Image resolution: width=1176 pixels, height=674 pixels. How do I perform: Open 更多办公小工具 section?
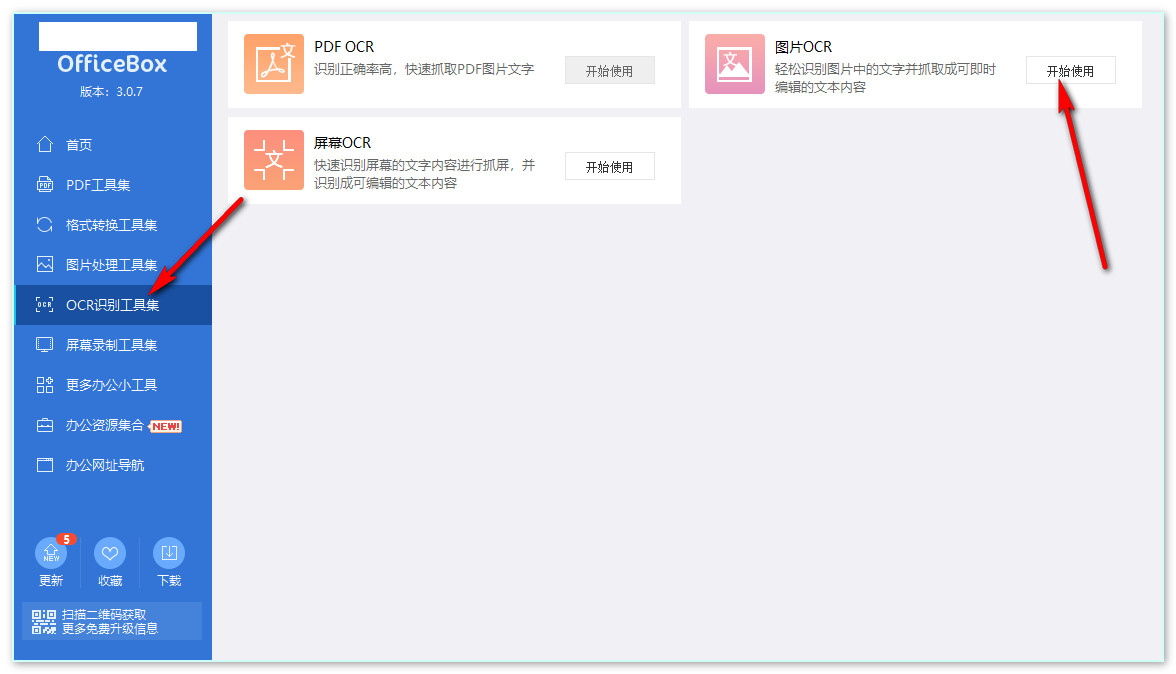click(113, 385)
